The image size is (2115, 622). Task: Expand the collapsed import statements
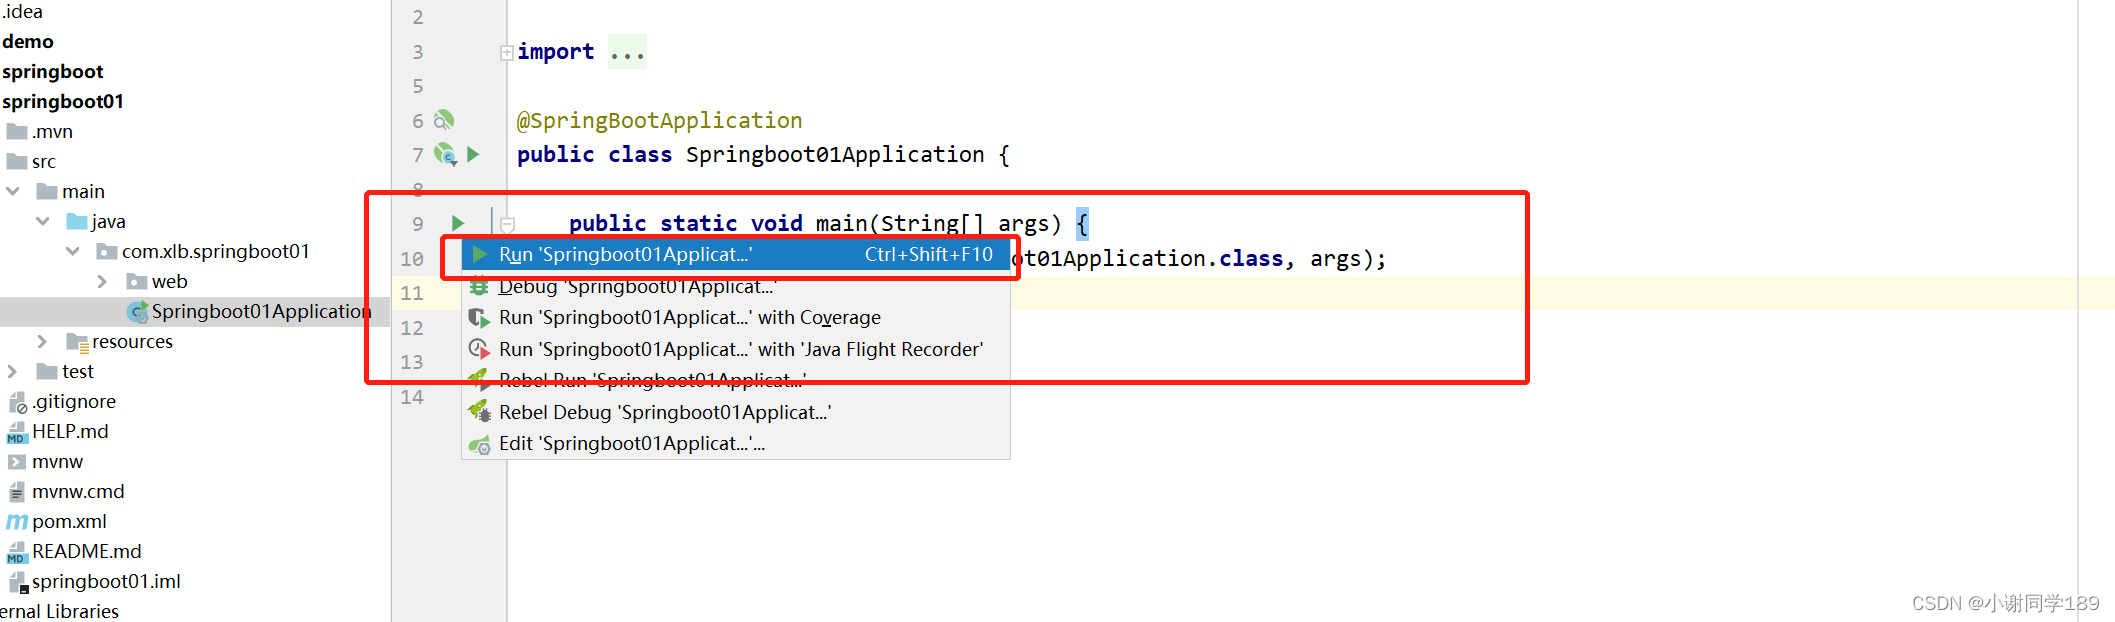coord(507,52)
